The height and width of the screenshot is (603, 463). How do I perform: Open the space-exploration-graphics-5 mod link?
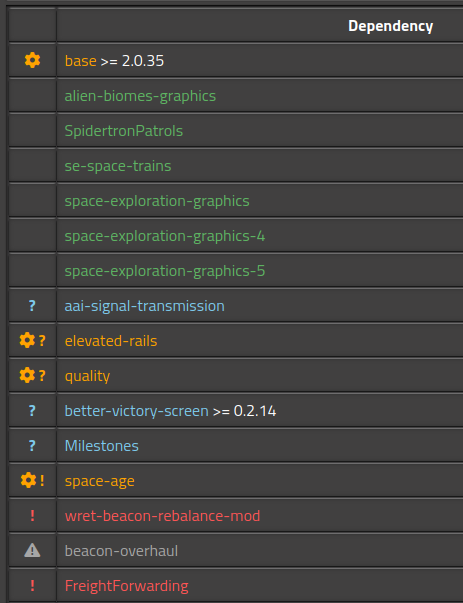click(165, 271)
